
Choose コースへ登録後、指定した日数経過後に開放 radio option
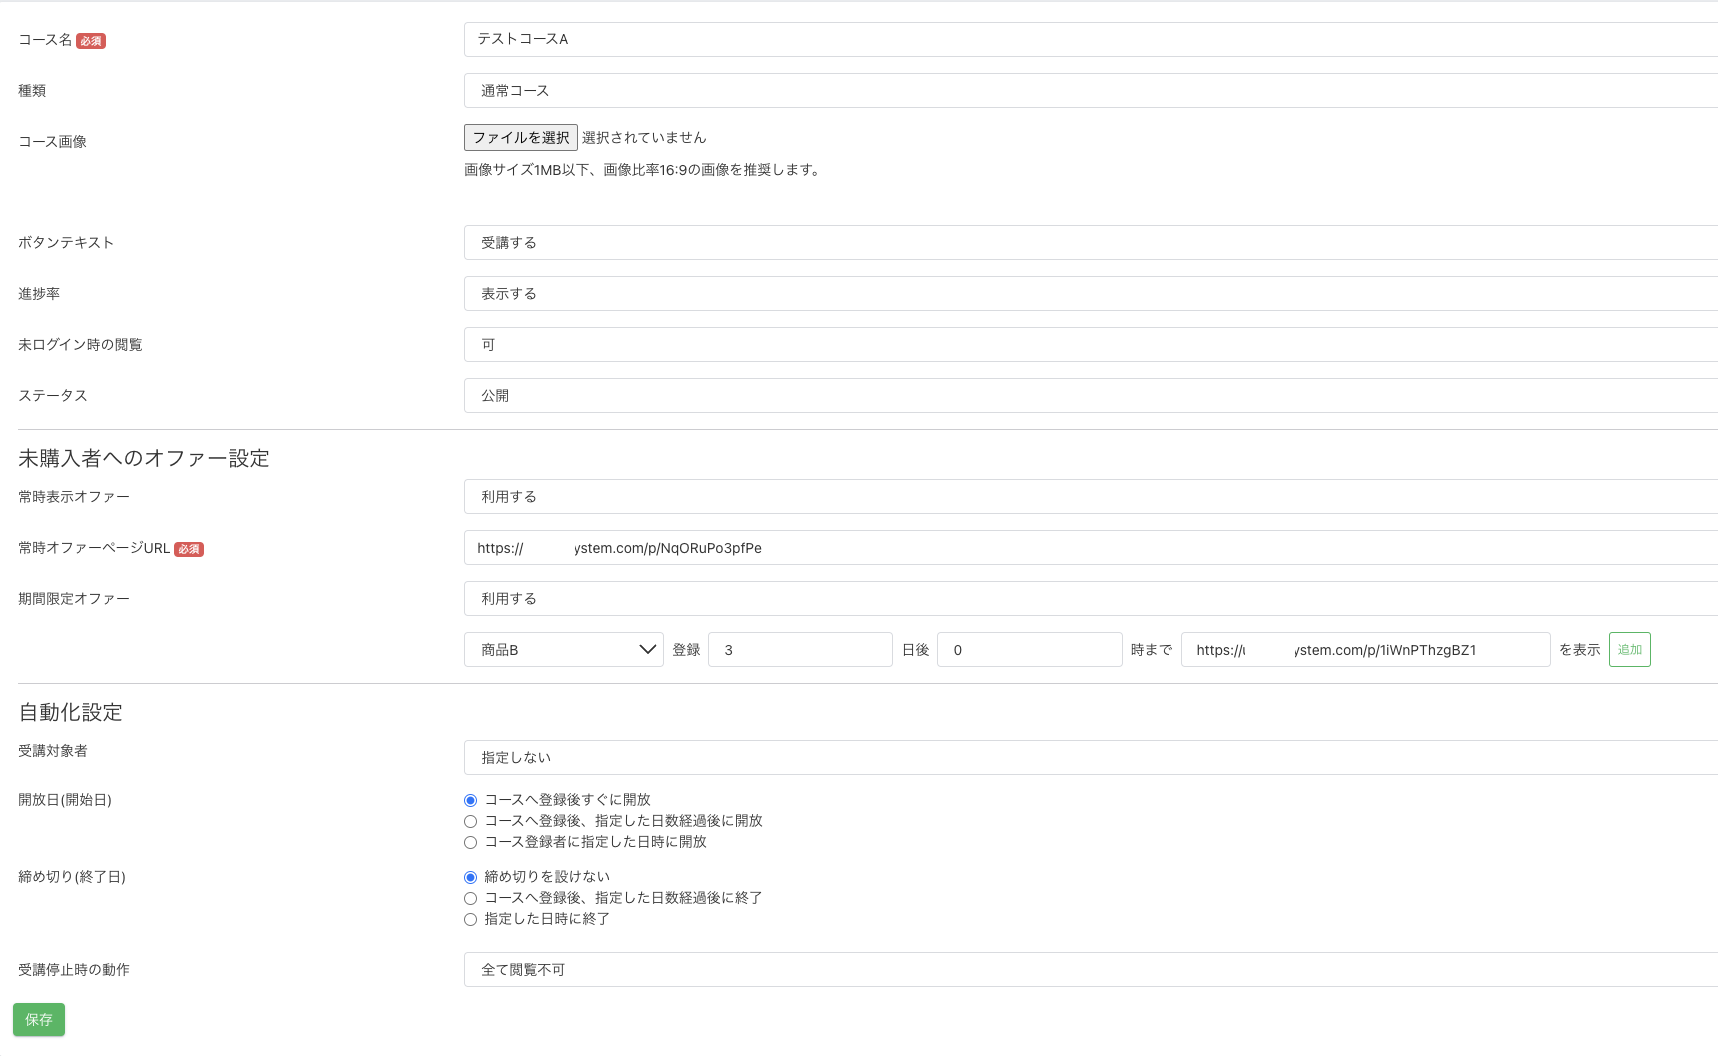[470, 821]
